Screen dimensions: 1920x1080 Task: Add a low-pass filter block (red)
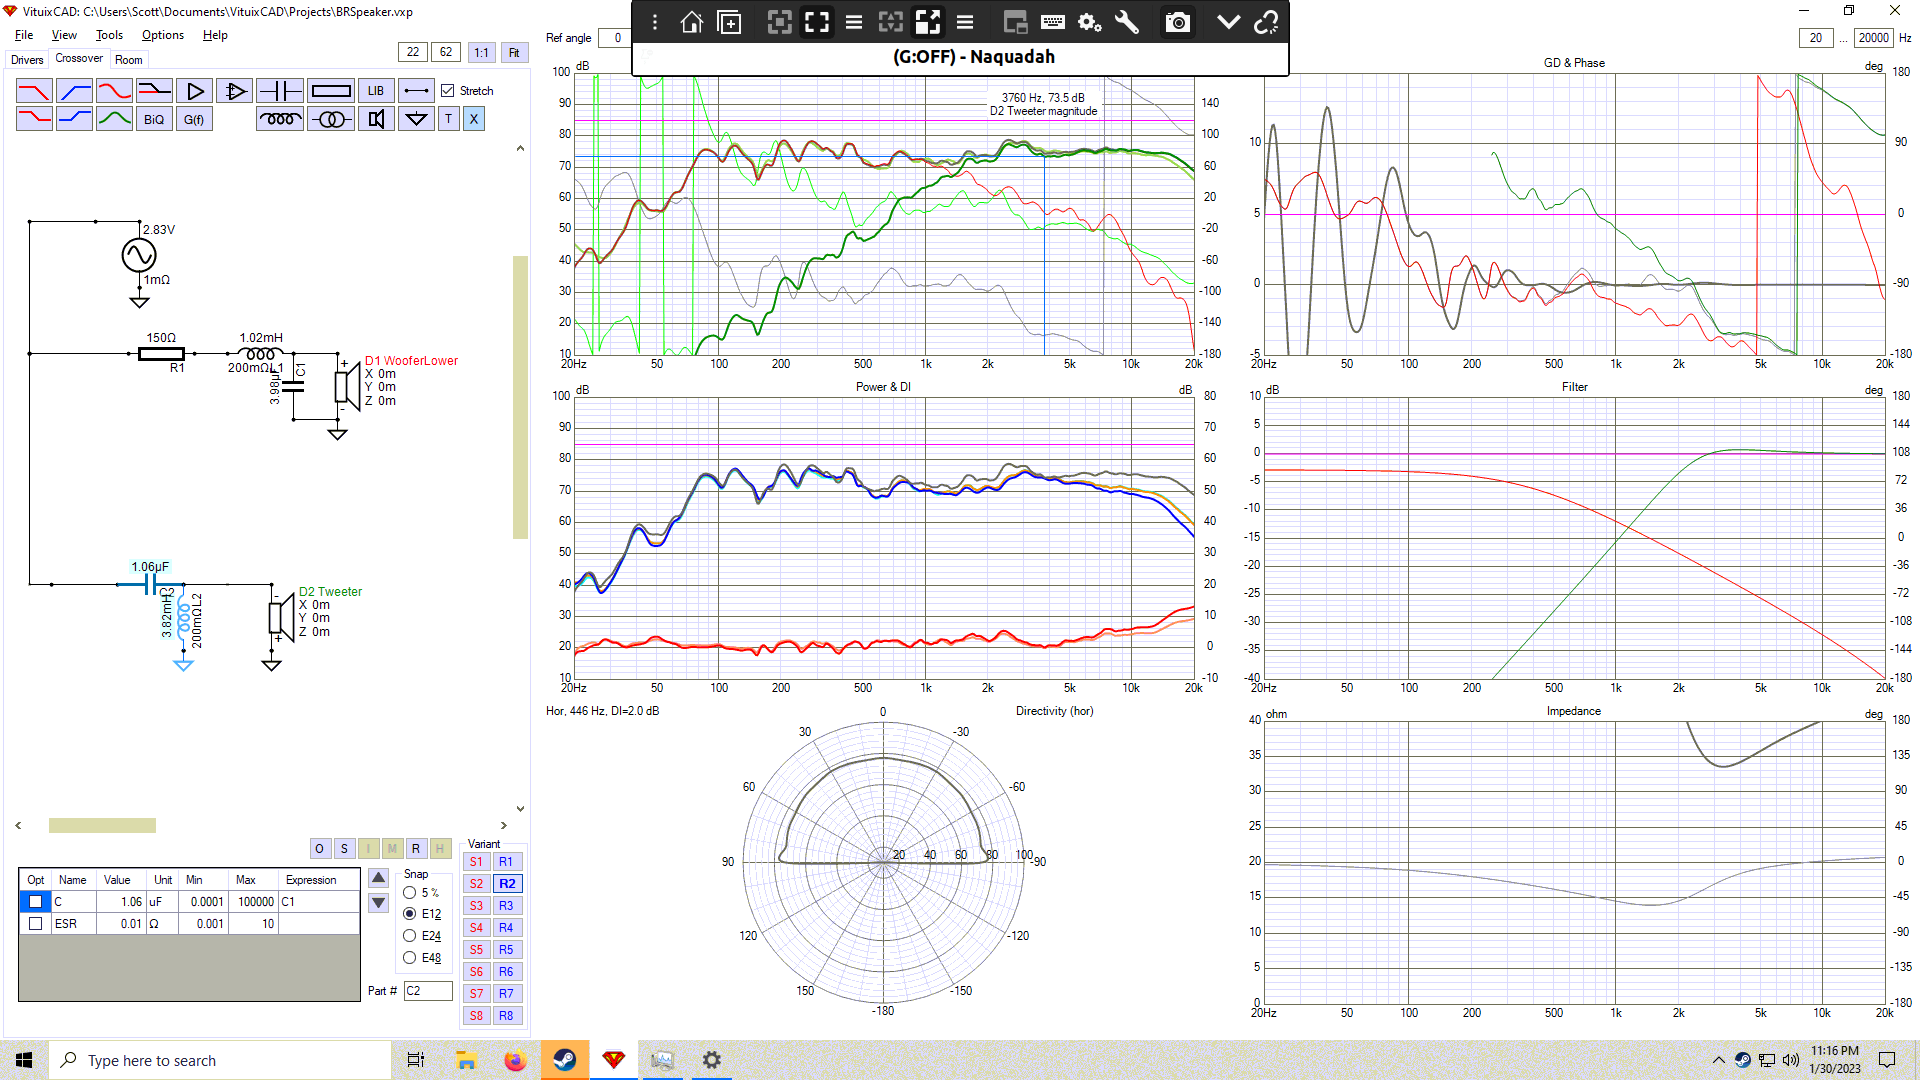34,91
